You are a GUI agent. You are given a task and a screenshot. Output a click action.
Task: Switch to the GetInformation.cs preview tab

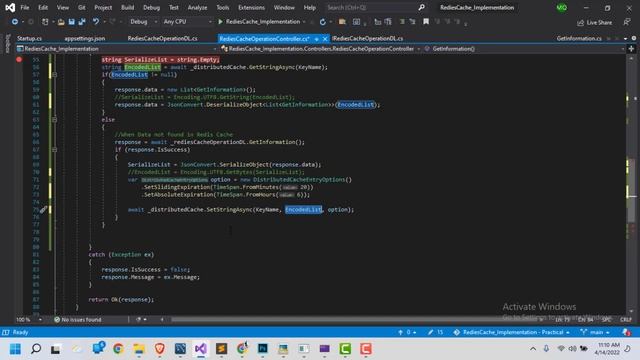[579, 38]
